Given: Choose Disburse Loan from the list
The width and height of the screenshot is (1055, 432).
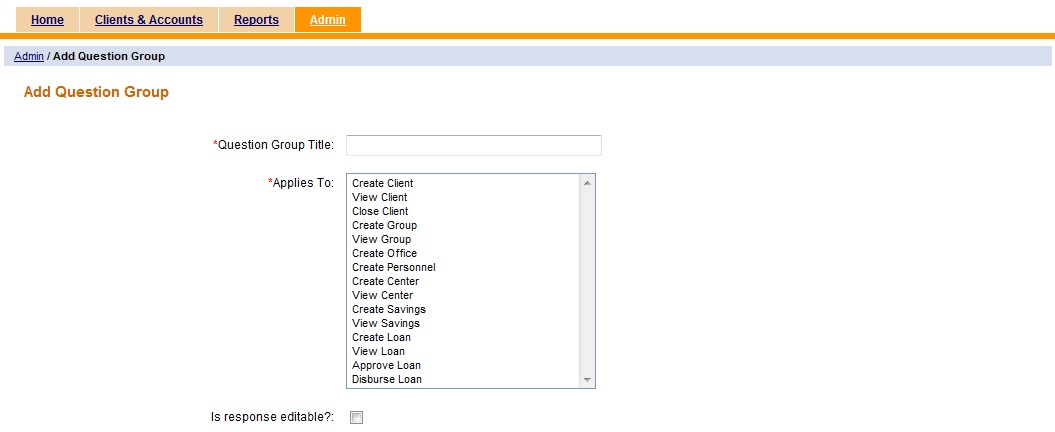Looking at the screenshot, I should point(387,379).
